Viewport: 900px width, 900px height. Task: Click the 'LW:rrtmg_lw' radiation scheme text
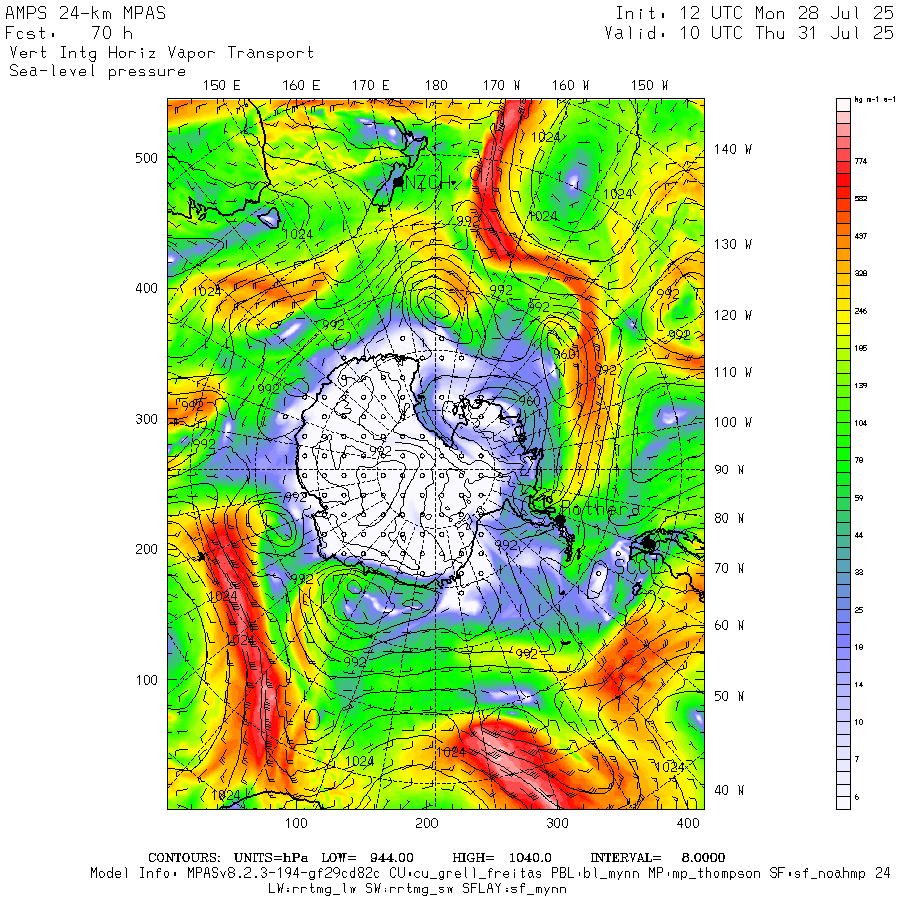[312, 889]
